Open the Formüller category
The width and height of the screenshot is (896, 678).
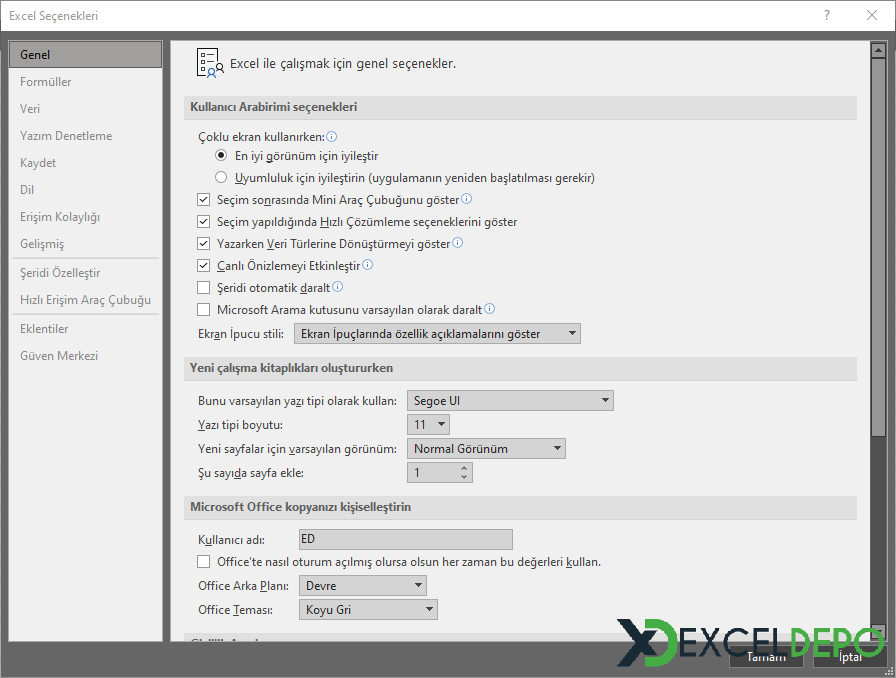[x=86, y=82]
